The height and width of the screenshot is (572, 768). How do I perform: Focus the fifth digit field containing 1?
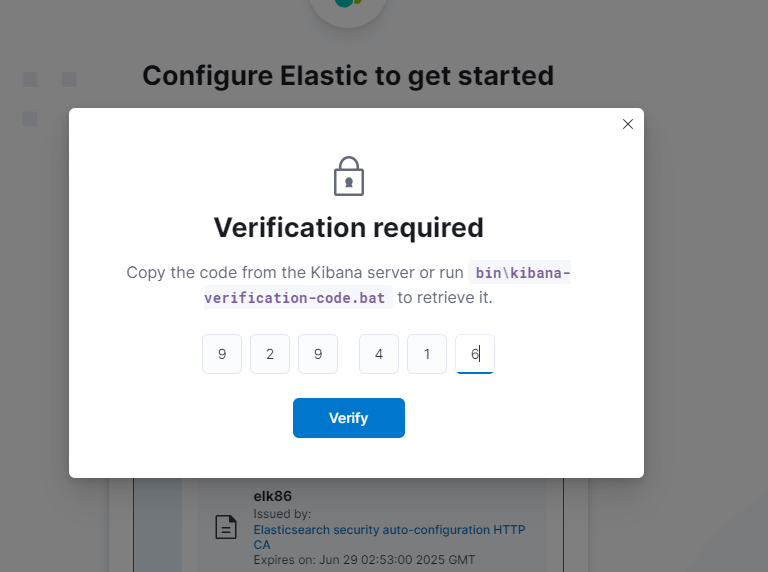coord(427,354)
